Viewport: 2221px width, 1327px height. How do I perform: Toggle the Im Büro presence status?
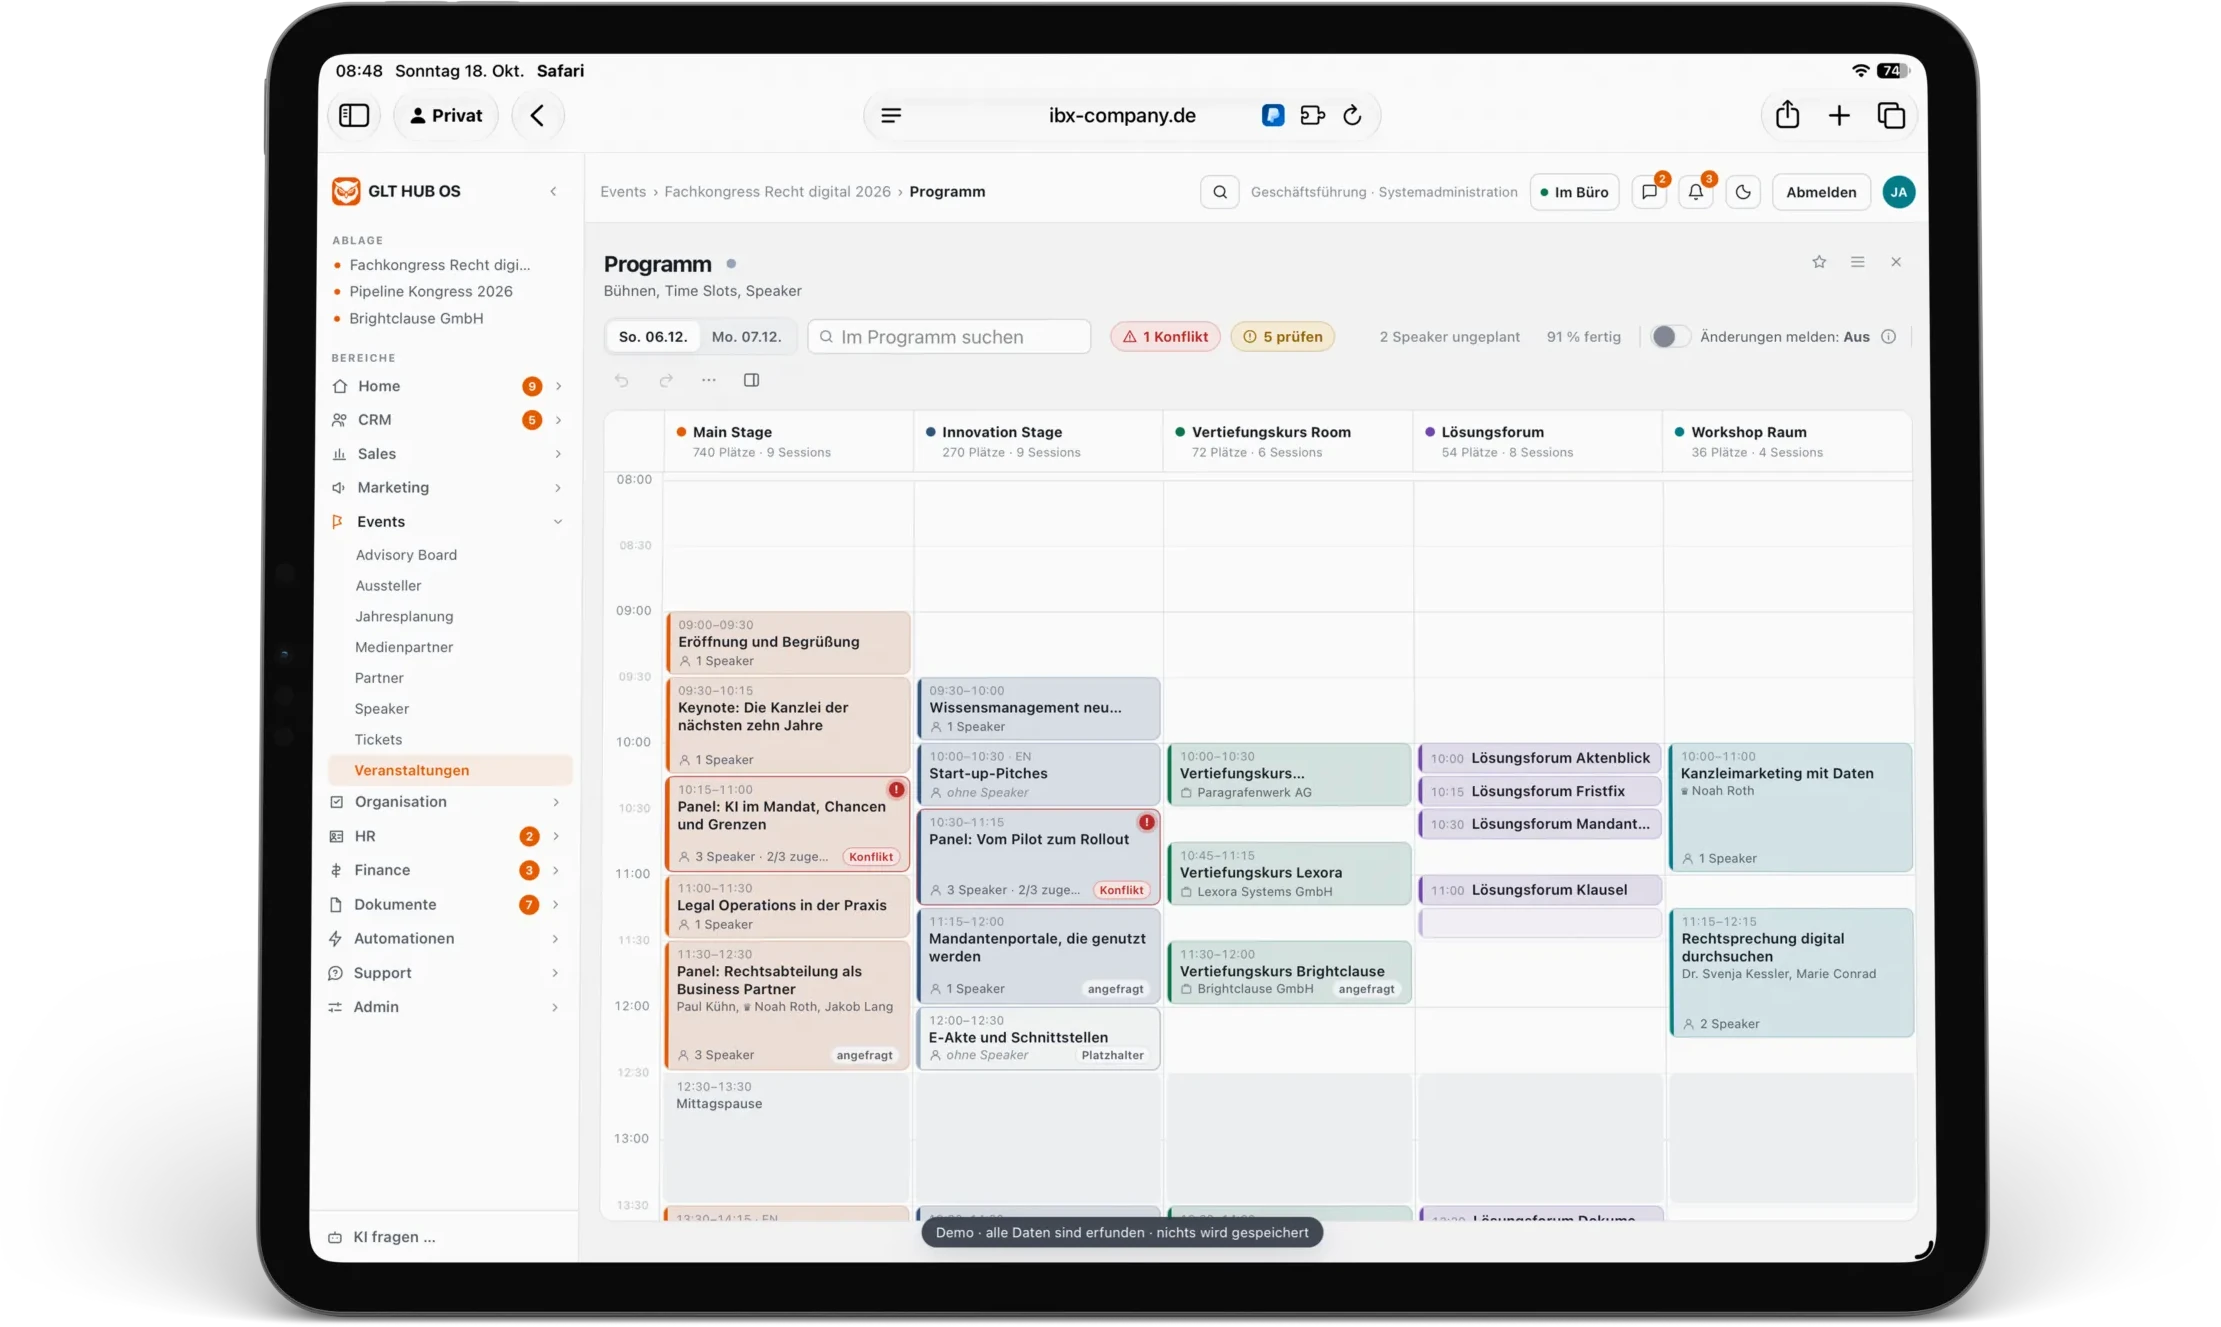point(1574,192)
